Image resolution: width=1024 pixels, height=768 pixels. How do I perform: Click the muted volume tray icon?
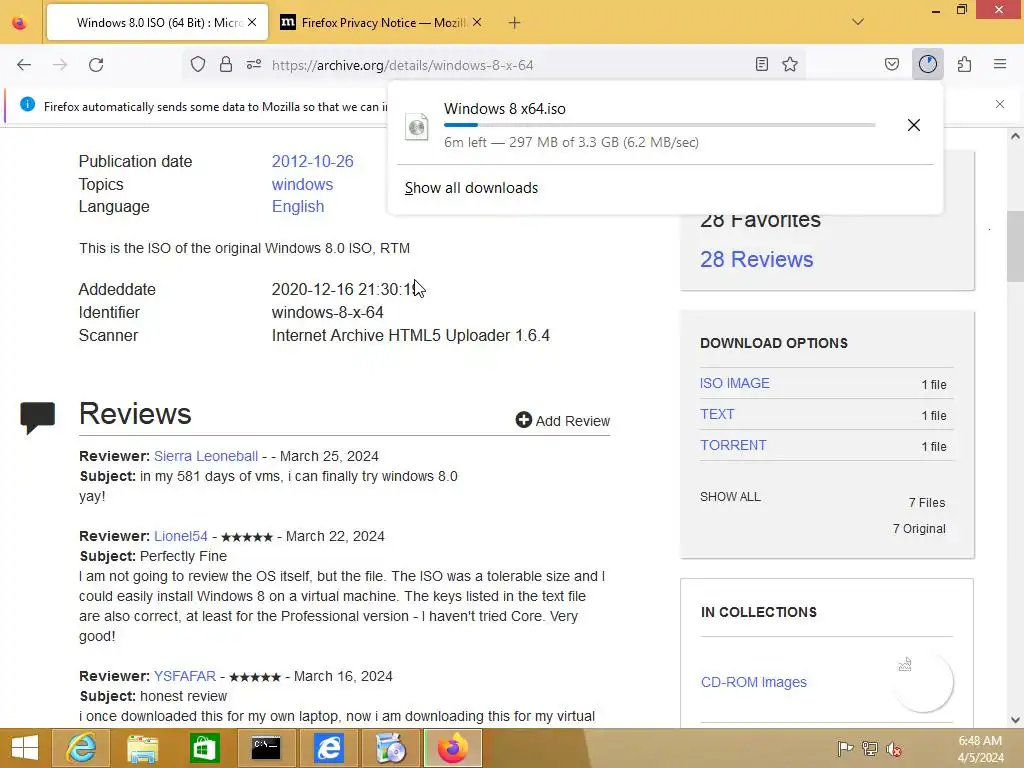coord(894,749)
